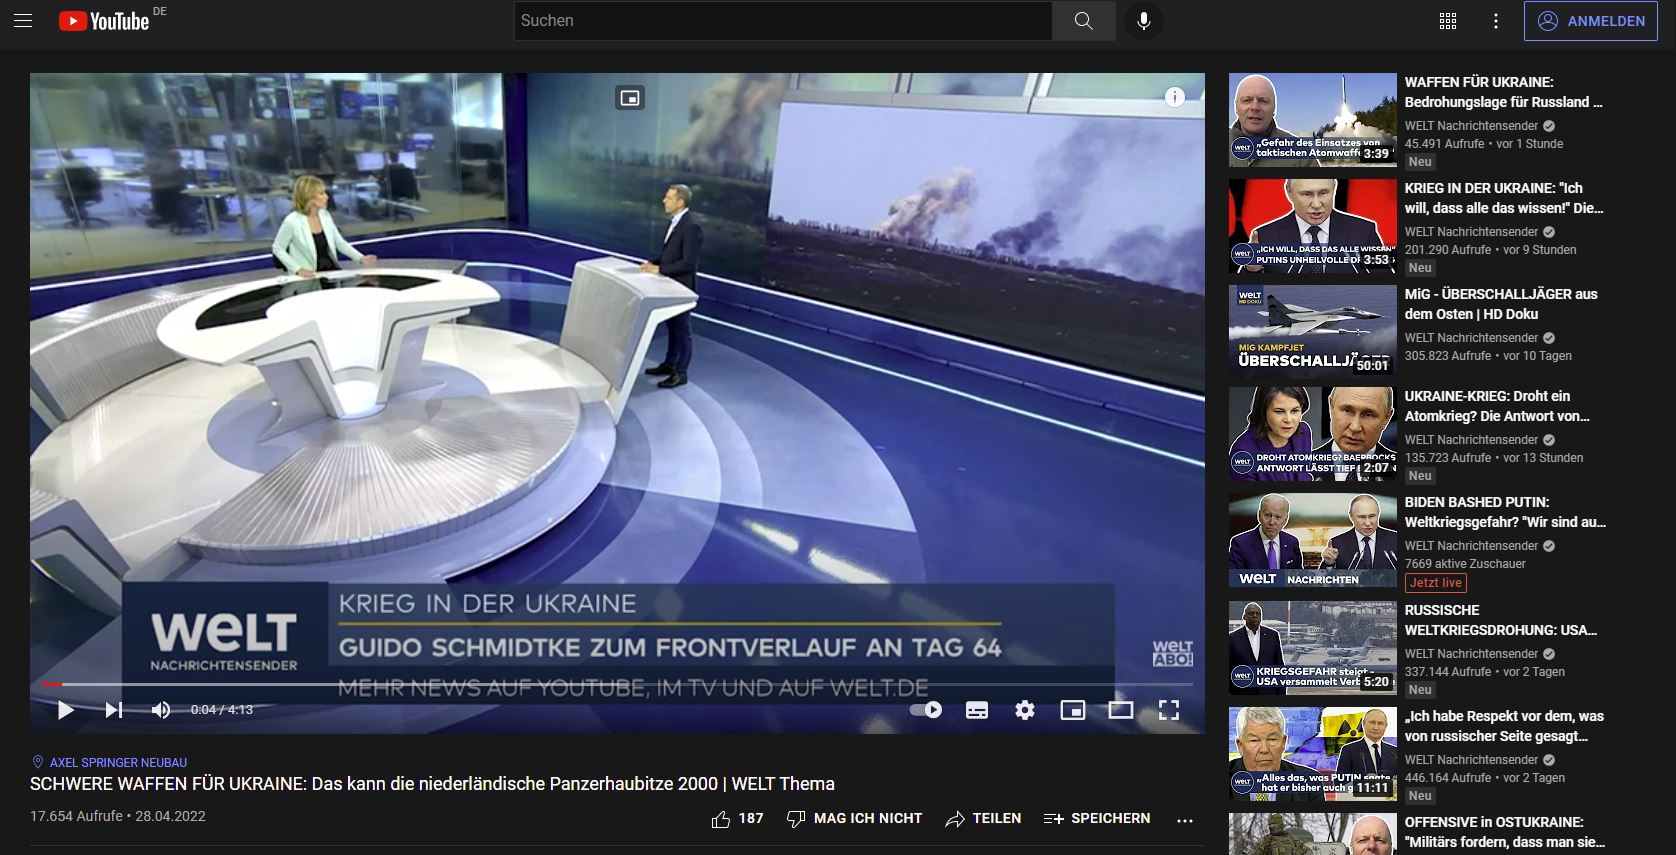Open UKRAINE-KRIEG Droht ein Atomkrieg video title
The width and height of the screenshot is (1676, 855).
(x=1496, y=406)
